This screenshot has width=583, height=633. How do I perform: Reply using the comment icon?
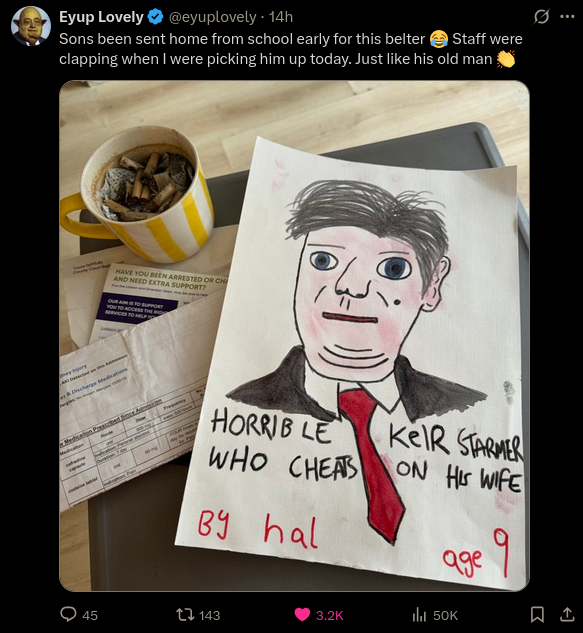pyautogui.click(x=68, y=614)
